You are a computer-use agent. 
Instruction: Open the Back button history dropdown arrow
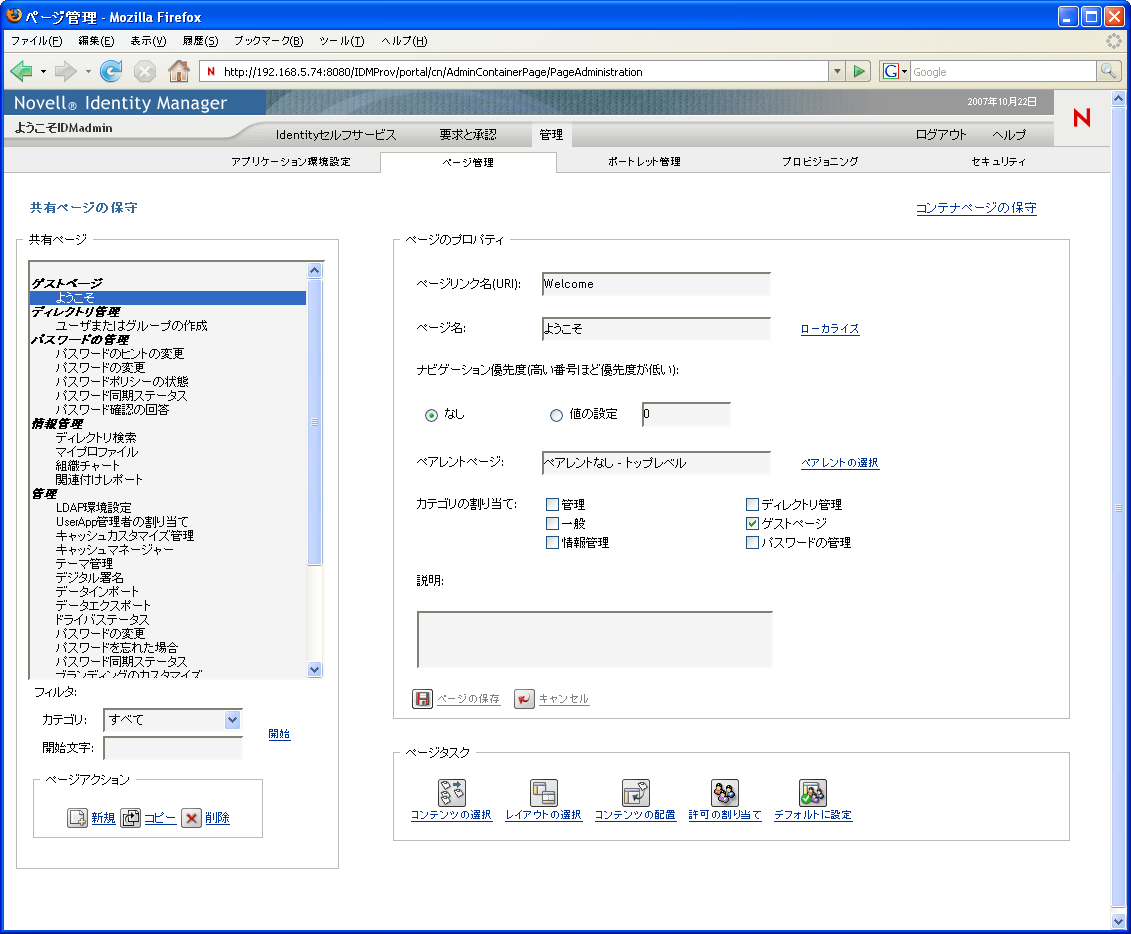(43, 71)
